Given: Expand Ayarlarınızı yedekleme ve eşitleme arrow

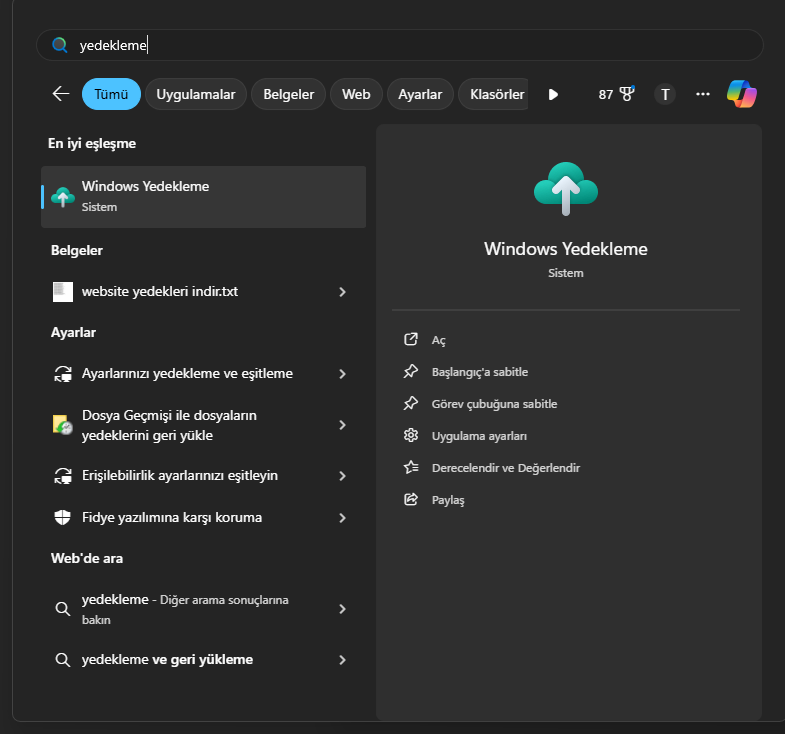Looking at the screenshot, I should pos(342,374).
